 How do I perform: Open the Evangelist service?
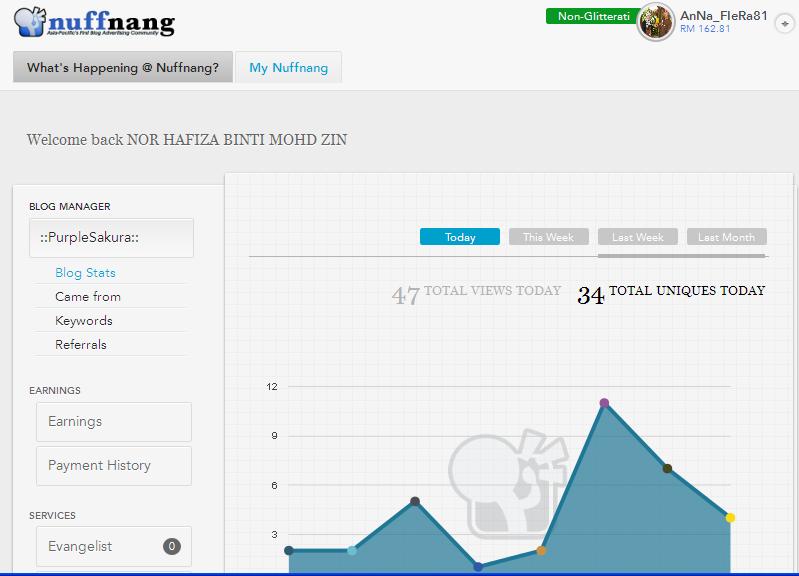[114, 546]
